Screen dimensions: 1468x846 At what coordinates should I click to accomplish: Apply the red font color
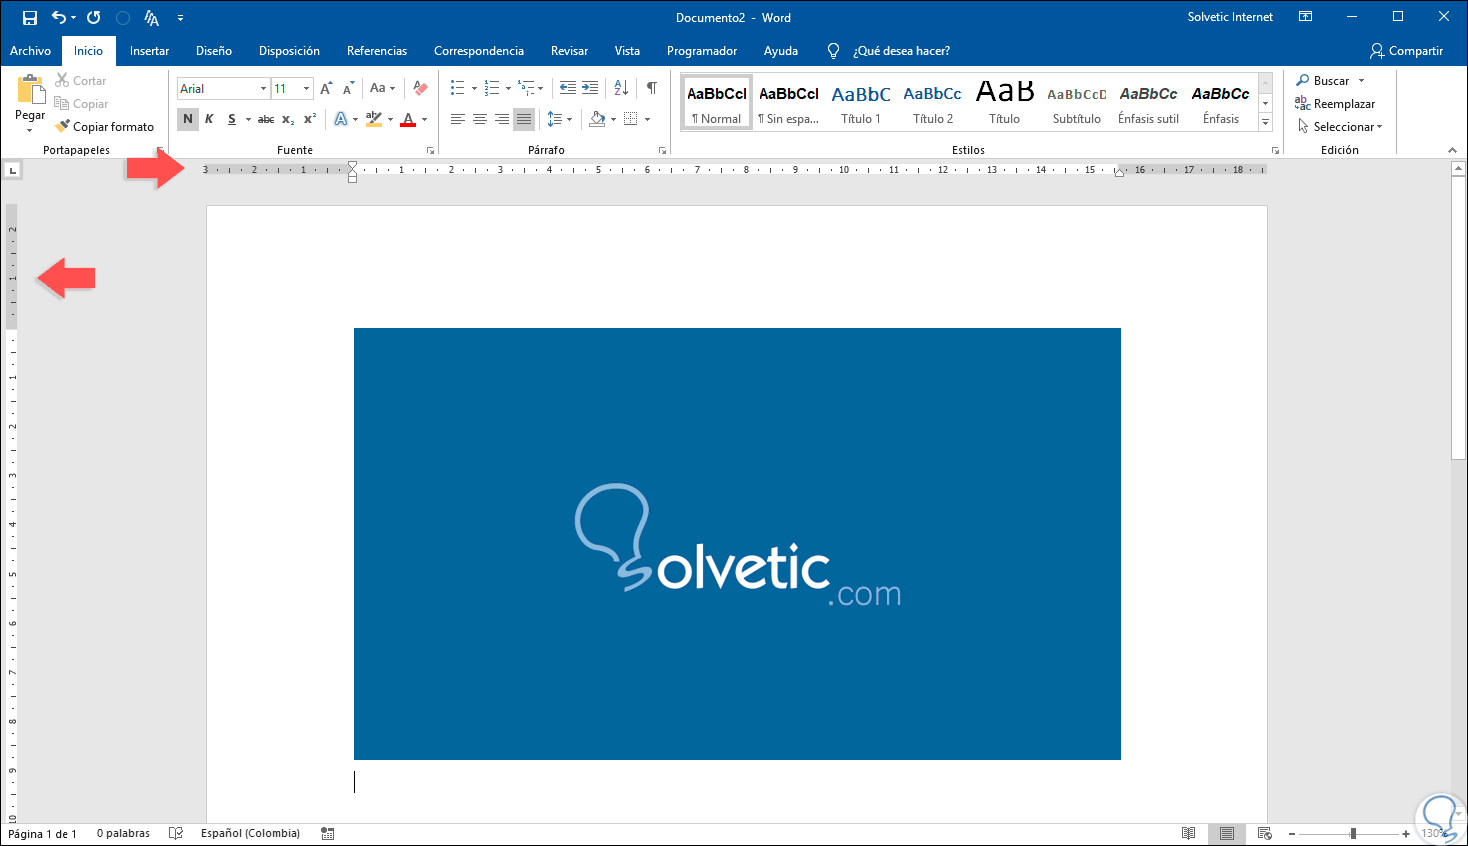point(408,119)
